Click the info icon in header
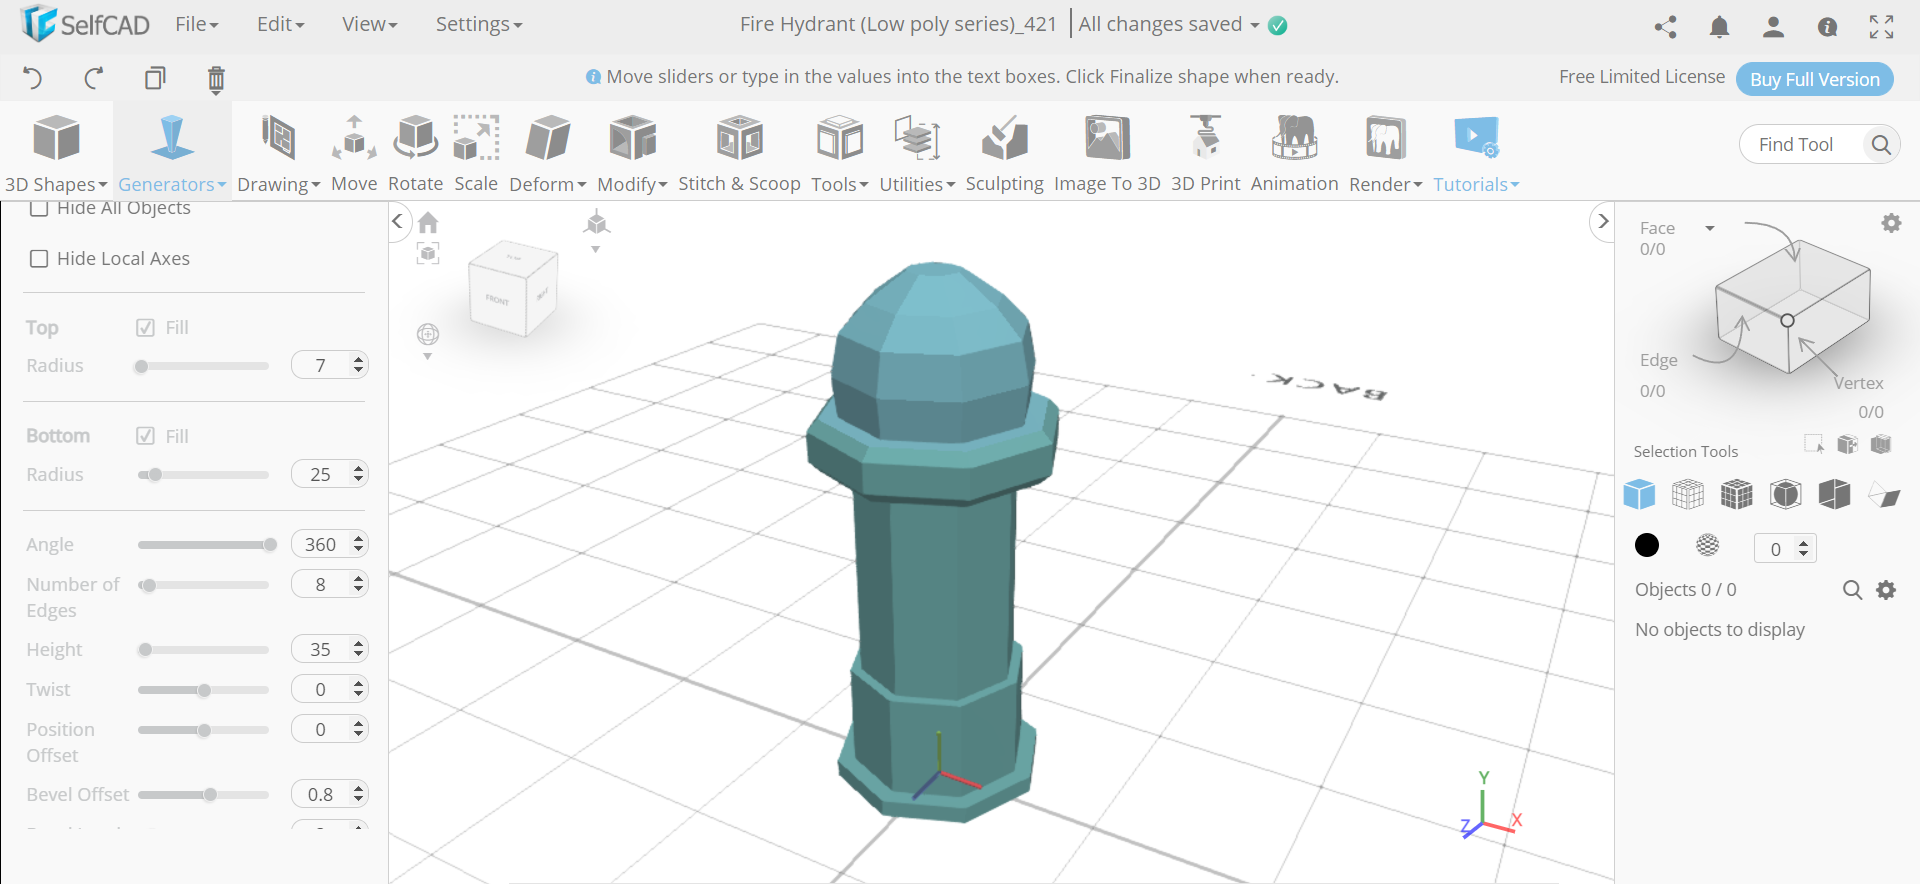Viewport: 1920px width, 884px height. [1827, 27]
